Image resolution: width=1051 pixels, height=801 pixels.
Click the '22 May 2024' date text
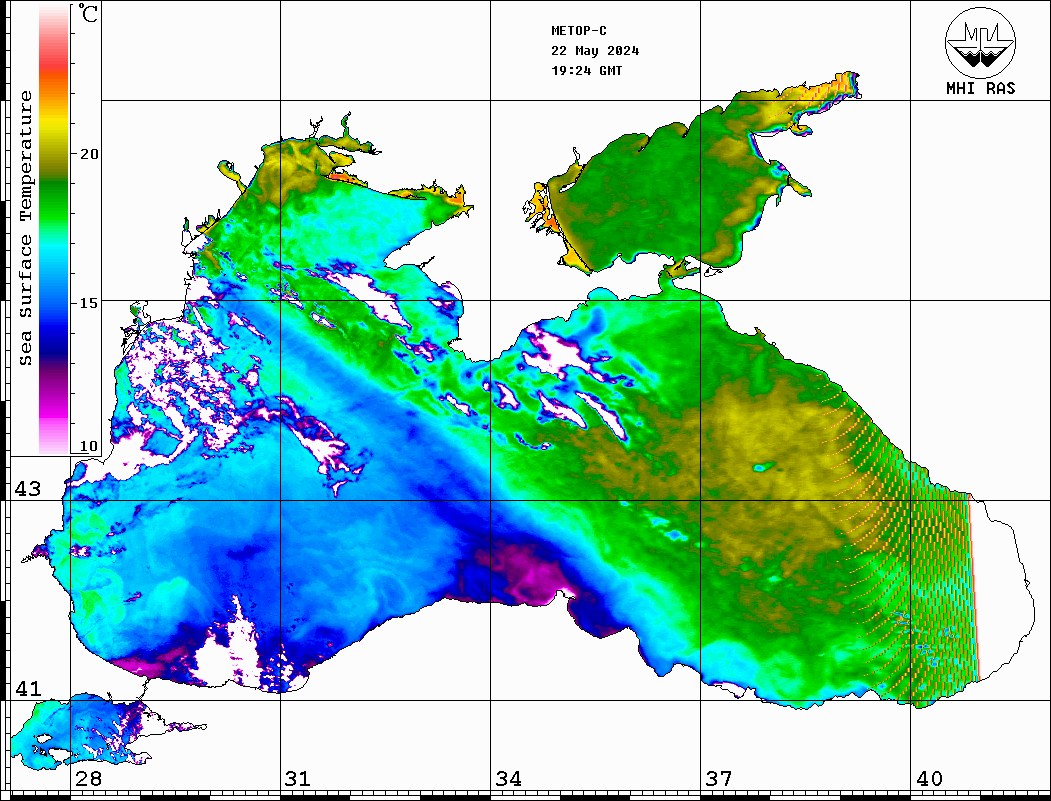click(x=595, y=51)
